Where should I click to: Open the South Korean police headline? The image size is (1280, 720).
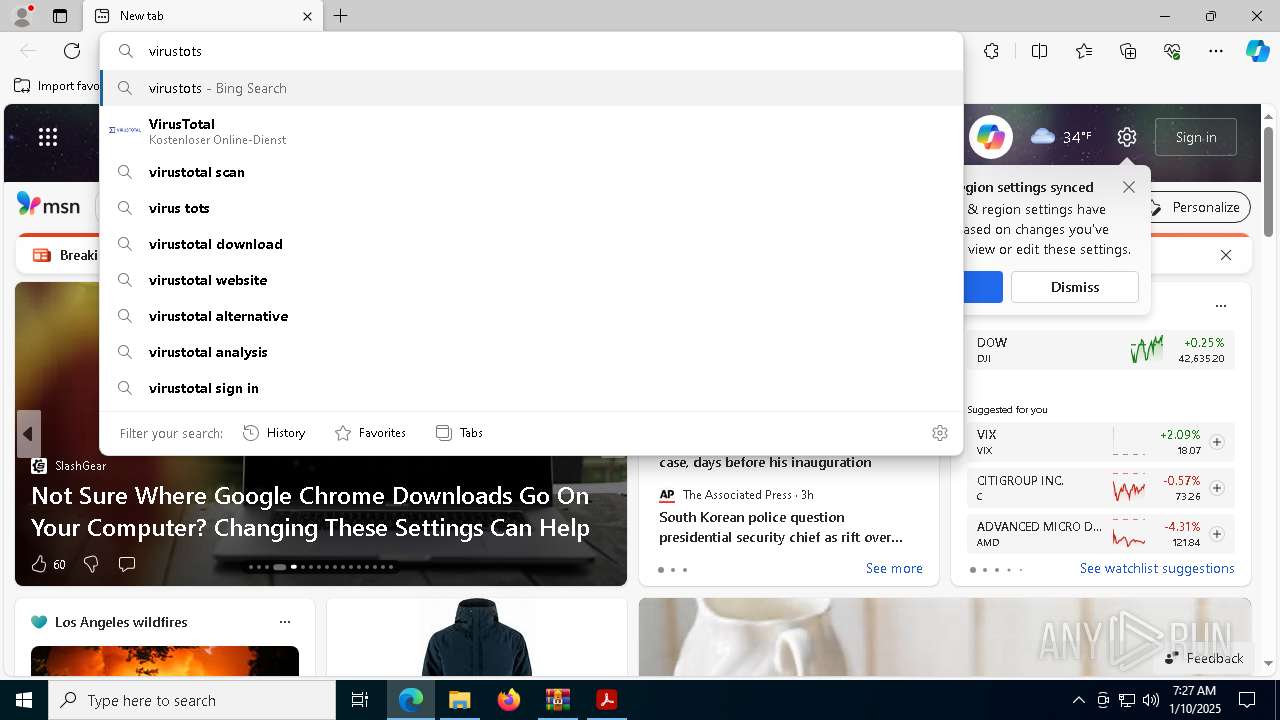(x=781, y=527)
